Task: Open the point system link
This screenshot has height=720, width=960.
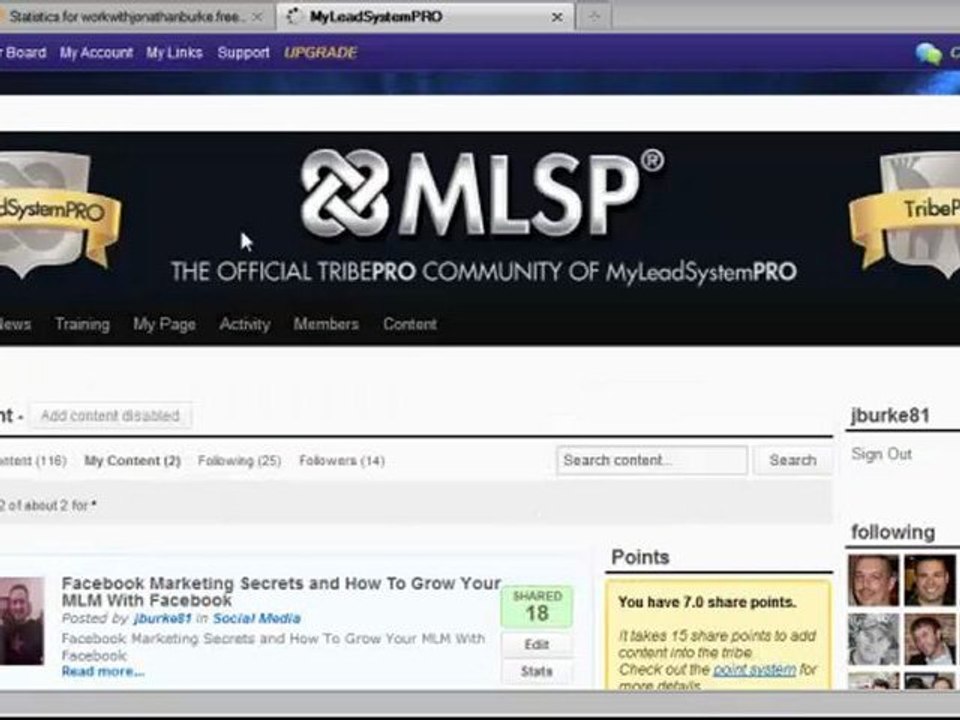Action: [754, 670]
